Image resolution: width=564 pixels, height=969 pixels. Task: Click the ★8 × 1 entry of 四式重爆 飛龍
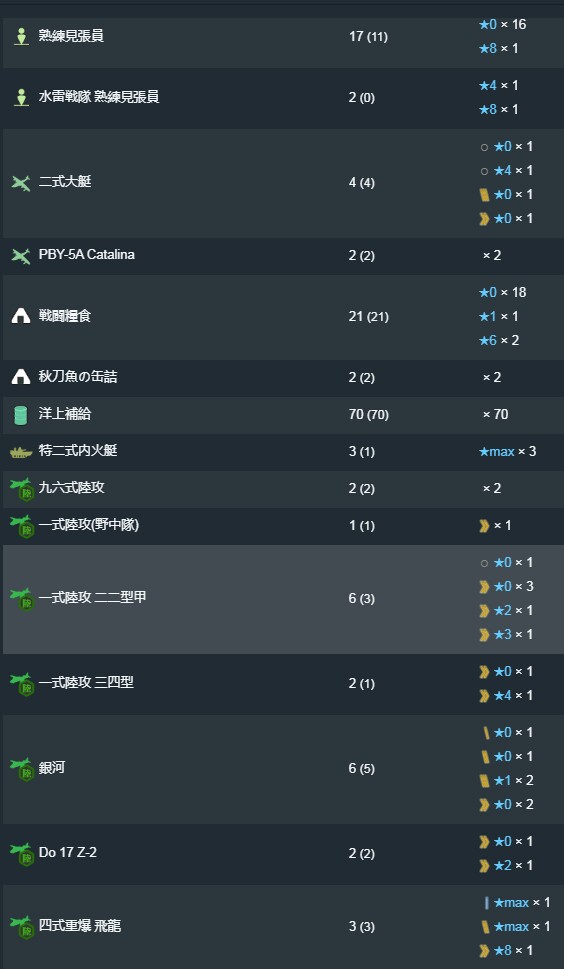[505, 950]
